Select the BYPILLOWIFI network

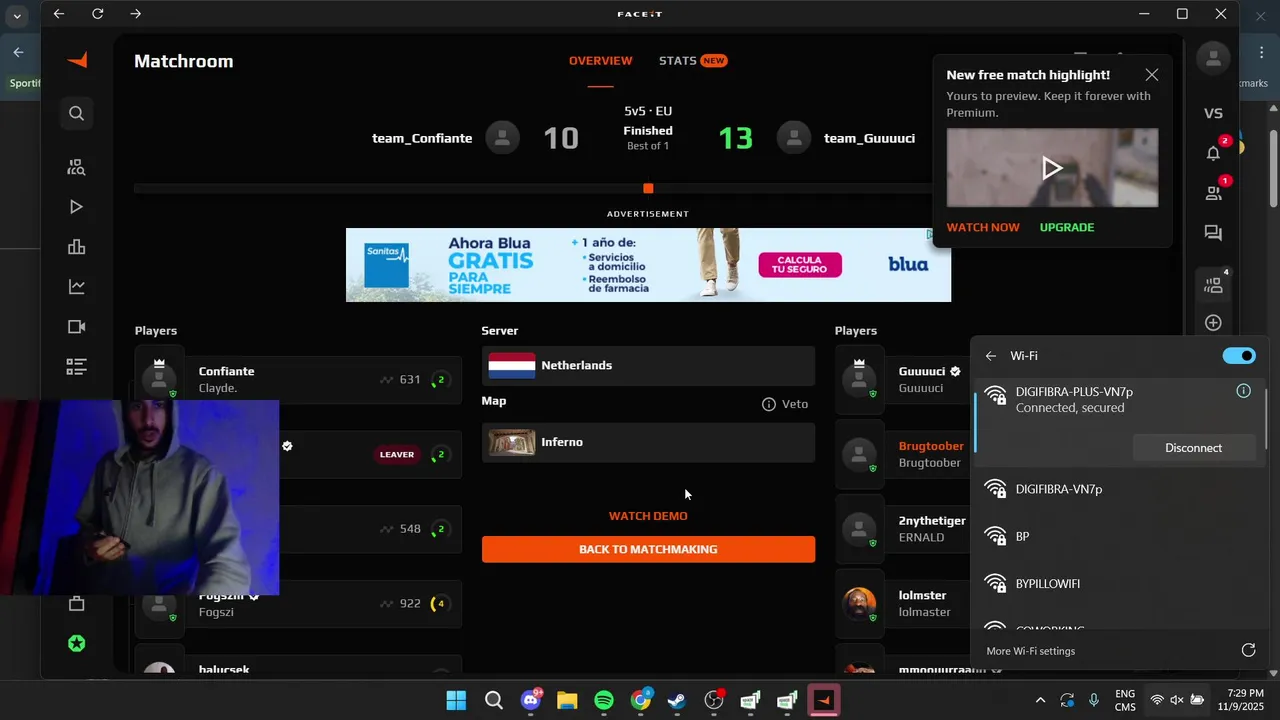click(1119, 583)
